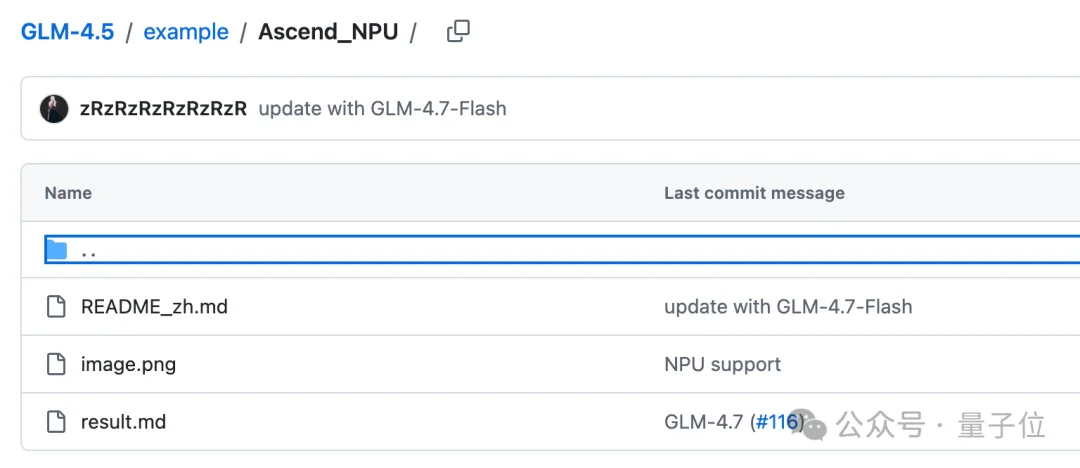Screen dimensions: 1080x468
Task: Click the file icon beside README_zh.md
Action: click(57, 307)
